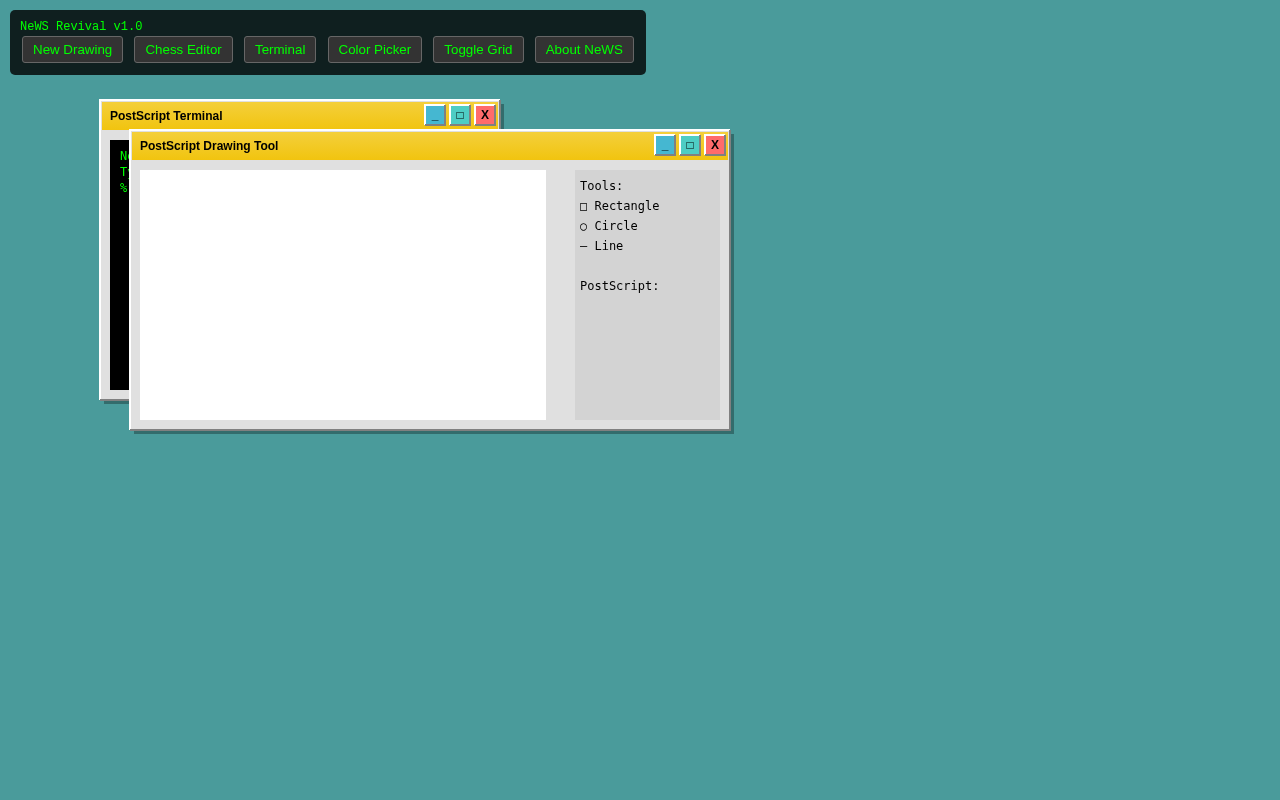Screen dimensions: 1280x800
Task: Click the PostScript: label in tools panel
Action: 620,286
